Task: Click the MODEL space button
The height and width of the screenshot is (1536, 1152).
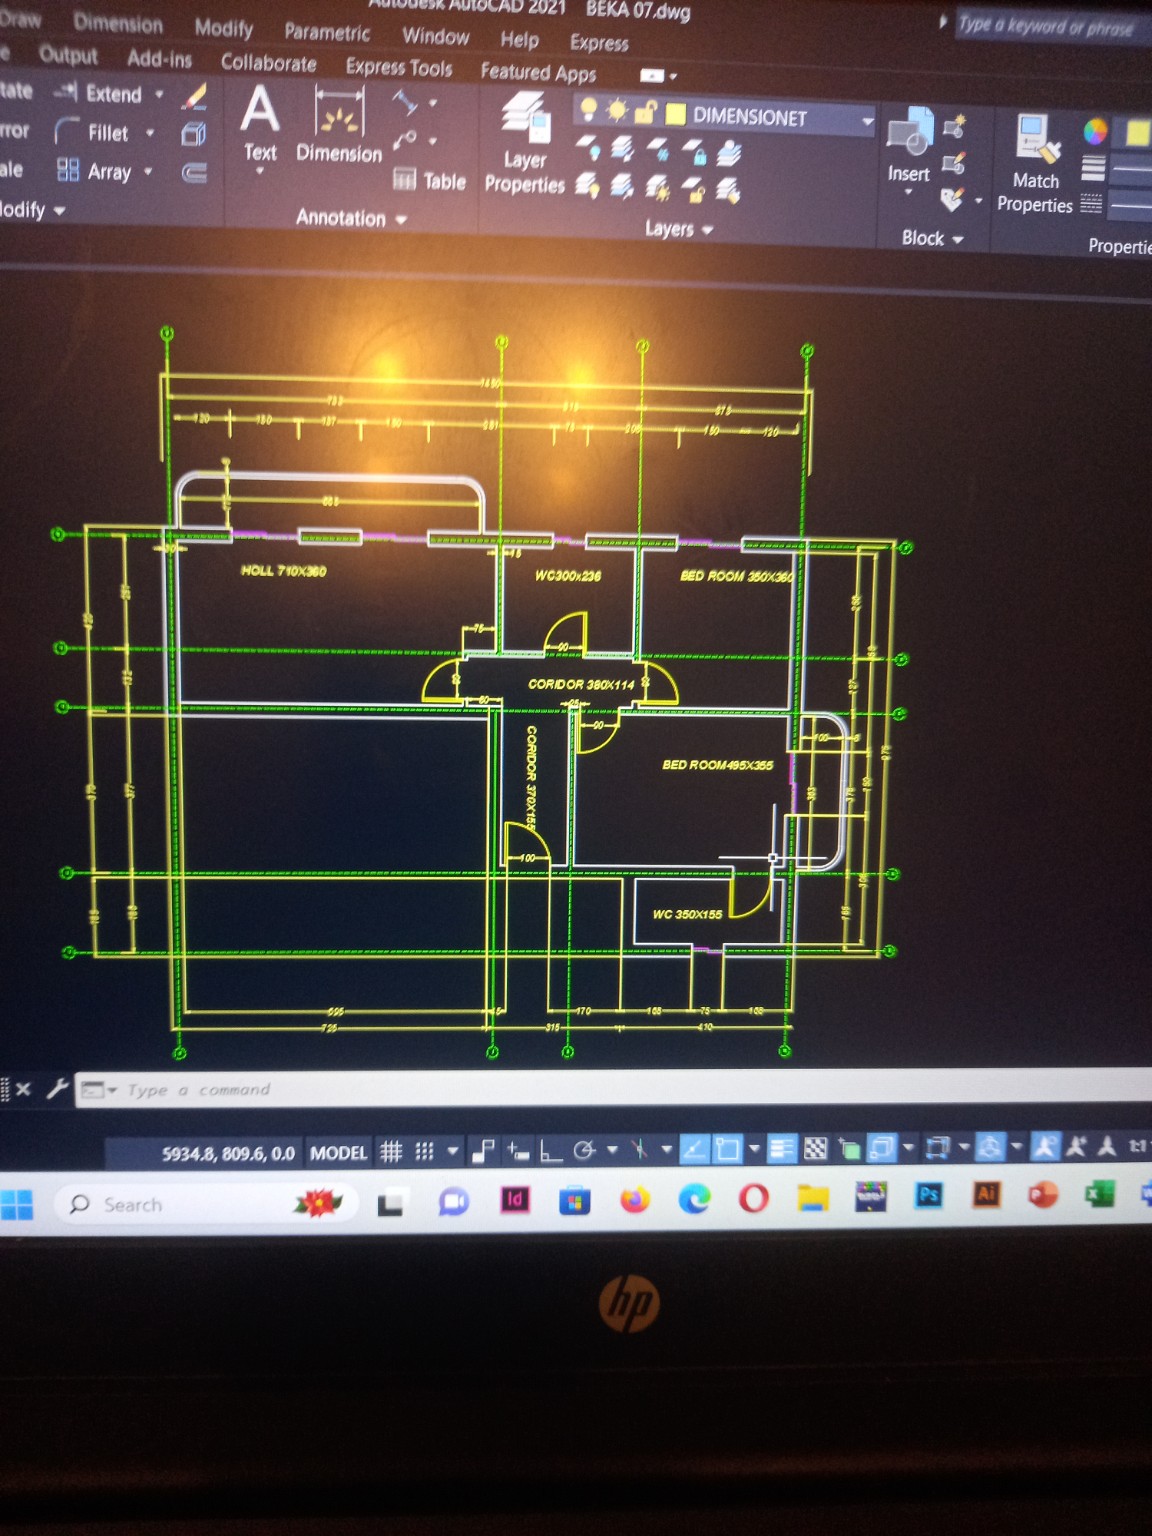Action: [338, 1153]
